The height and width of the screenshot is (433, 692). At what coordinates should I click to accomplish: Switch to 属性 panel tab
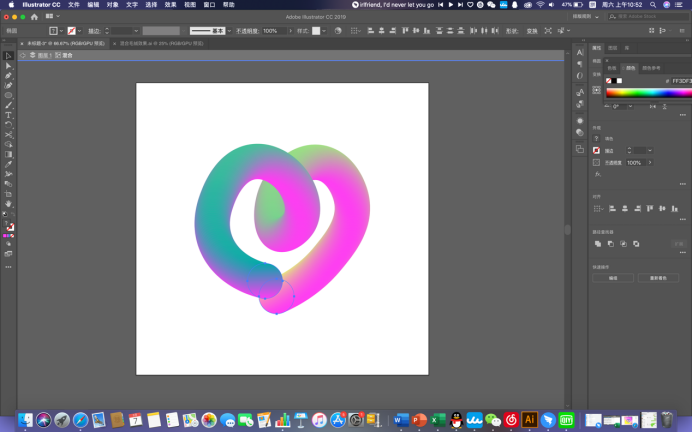(x=597, y=48)
